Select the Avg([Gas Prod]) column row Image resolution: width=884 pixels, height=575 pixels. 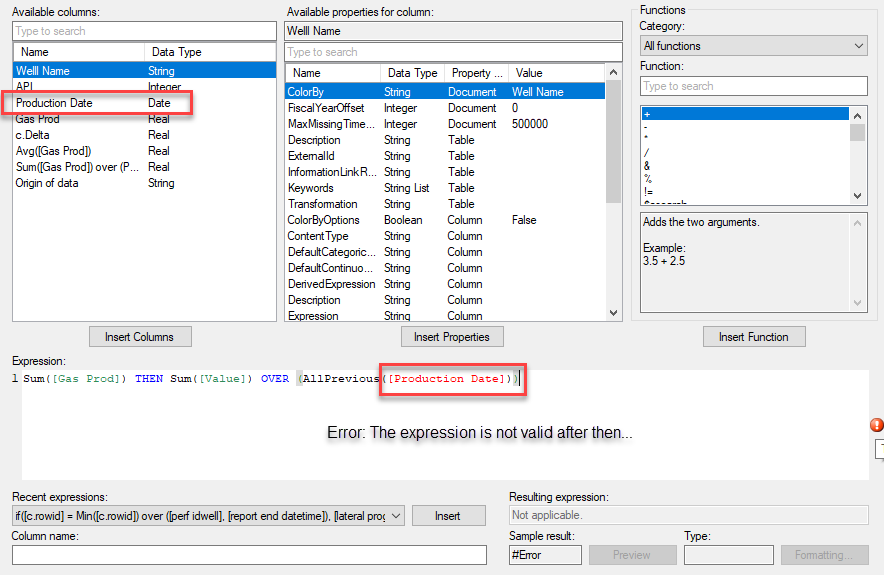(x=144, y=151)
